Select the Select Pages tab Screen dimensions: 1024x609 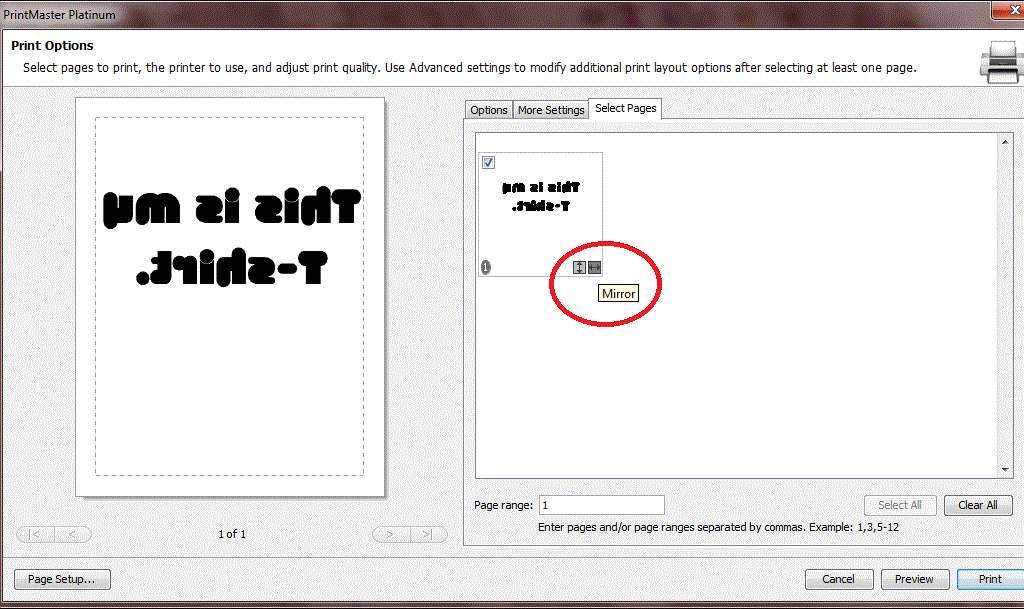pyautogui.click(x=625, y=108)
